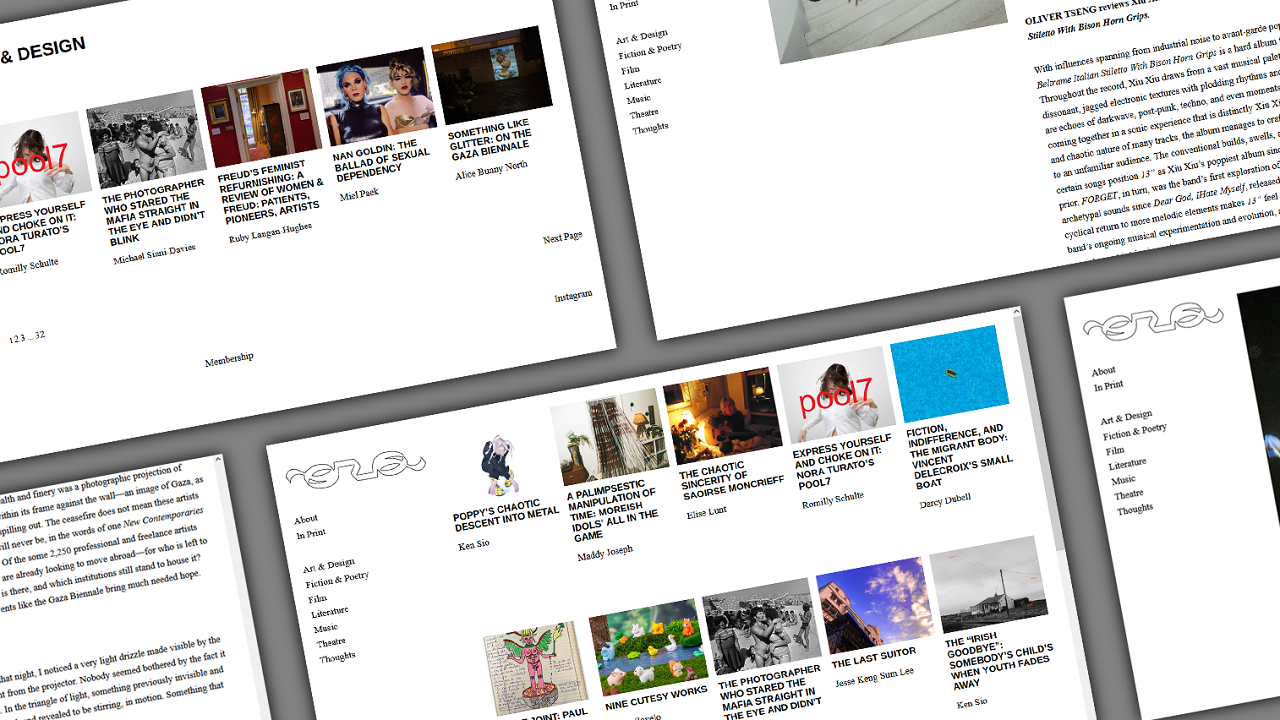This screenshot has width=1280, height=720.
Task: Open the Irish Goodbye grey landscape thumbnail
Action: (x=989, y=585)
